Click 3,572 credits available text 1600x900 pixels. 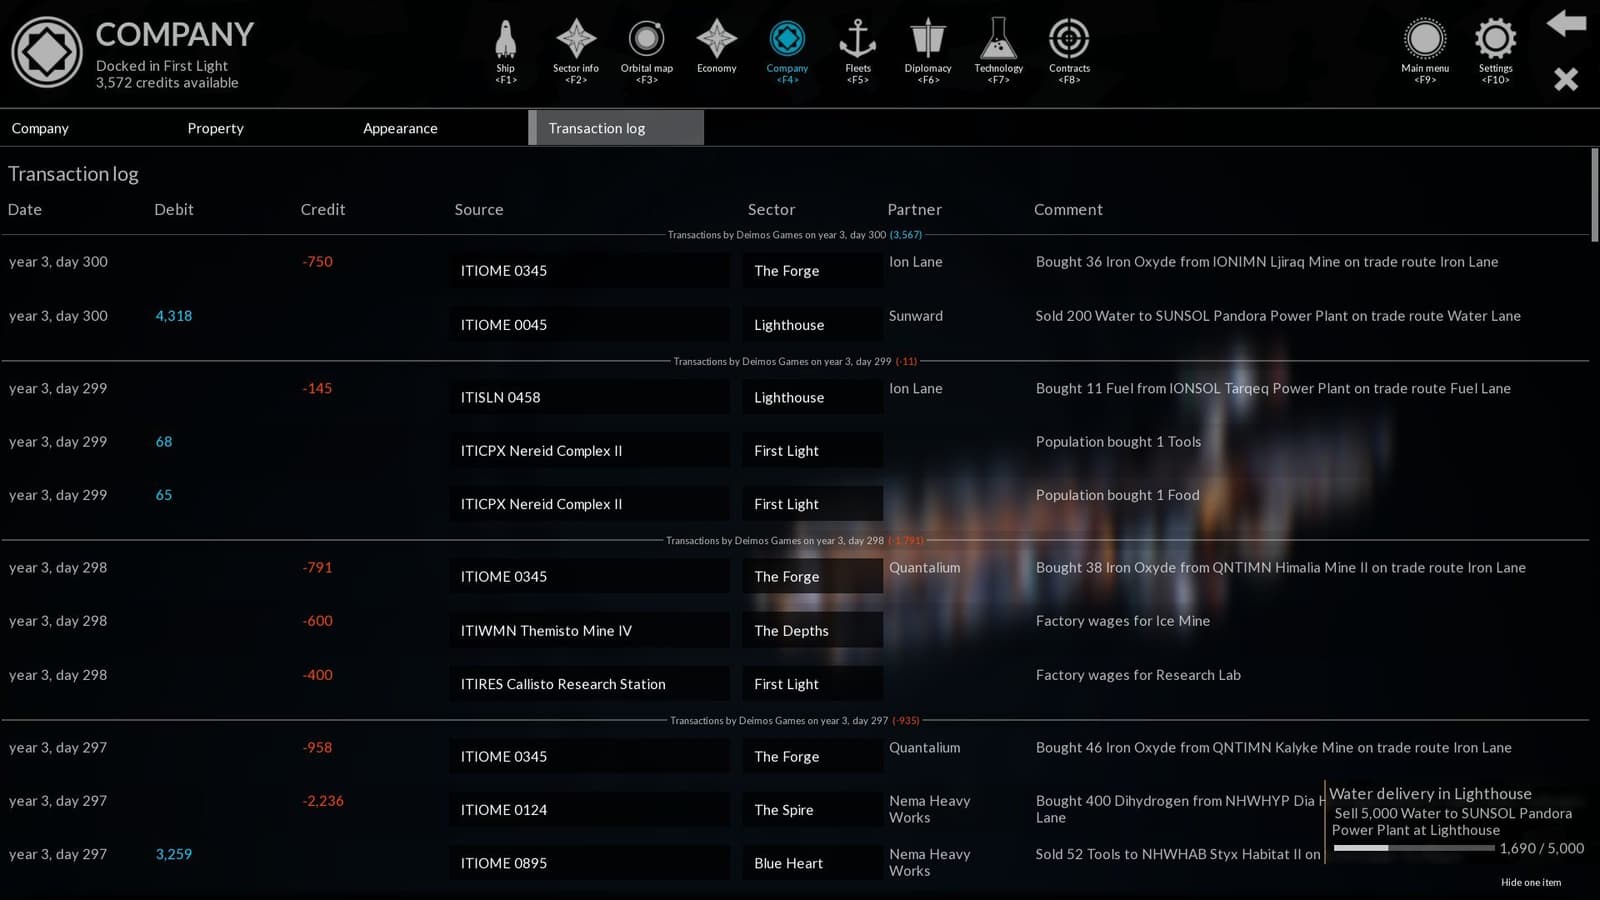(167, 83)
